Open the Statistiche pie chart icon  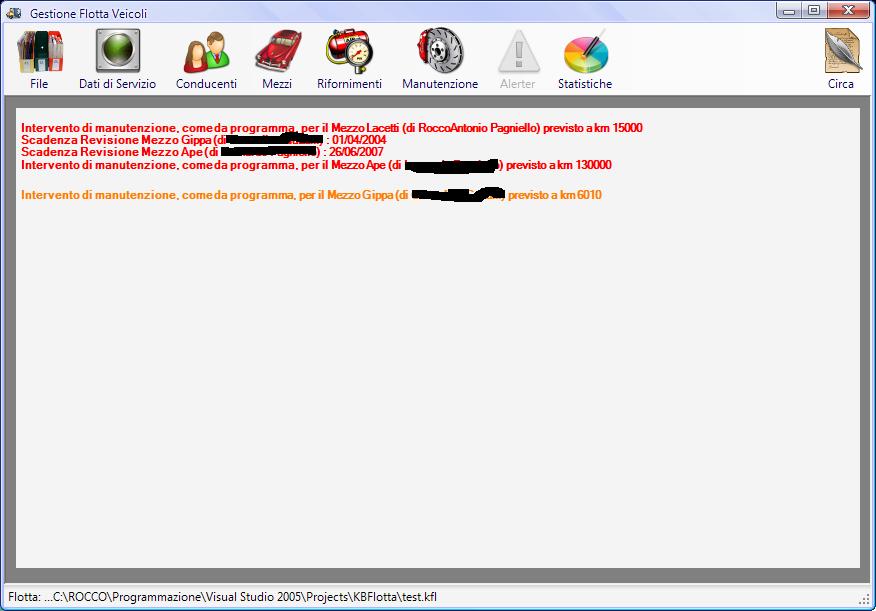coord(585,51)
